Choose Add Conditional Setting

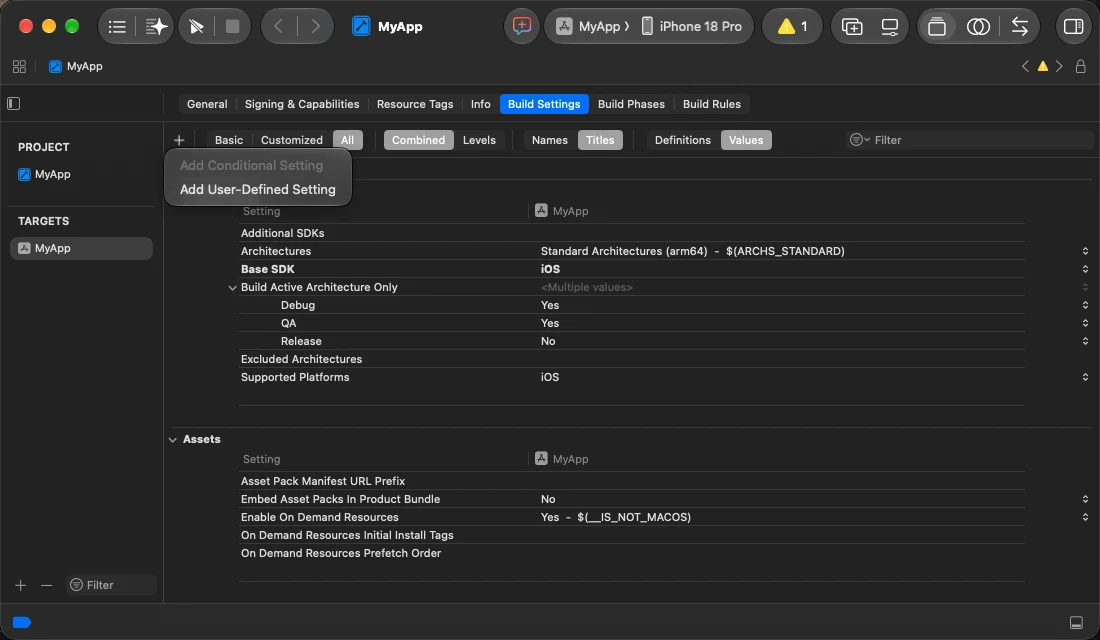coord(251,166)
